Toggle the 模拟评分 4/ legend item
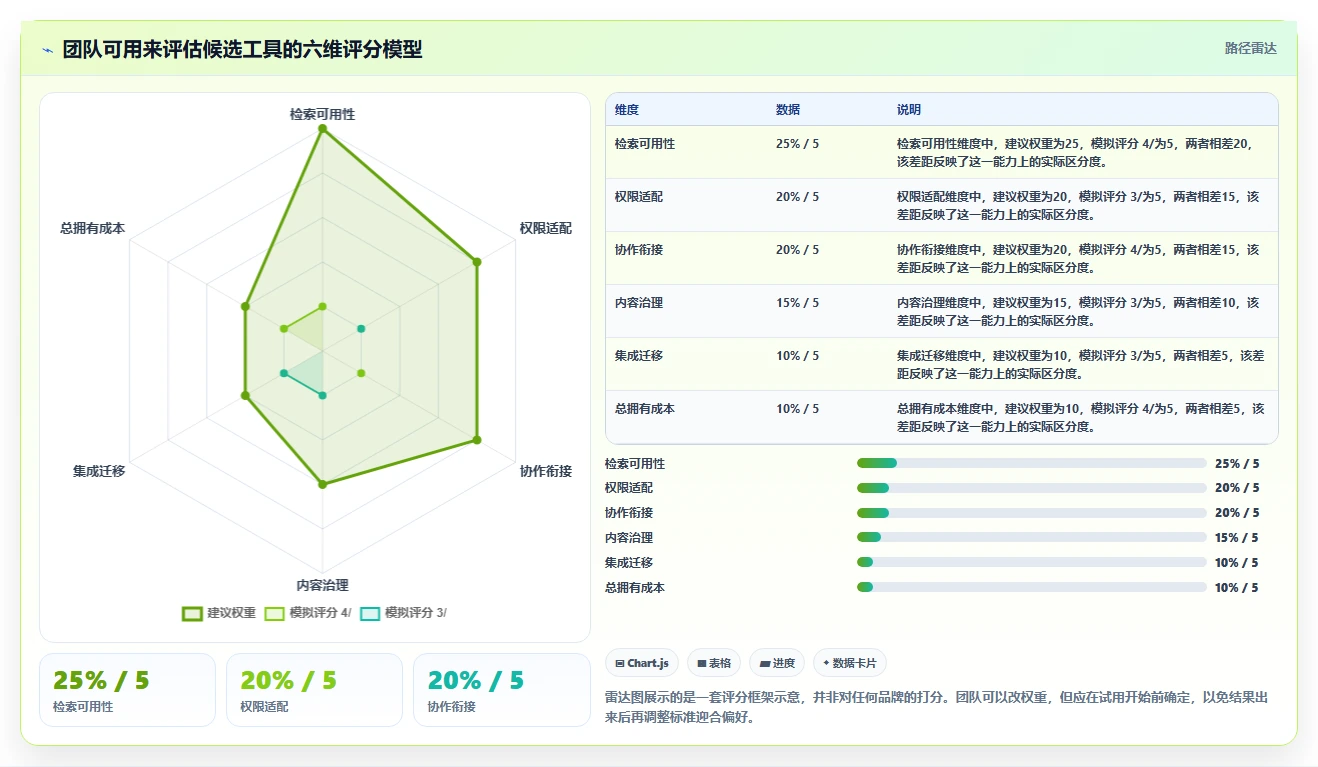Screen dimensions: 1318x767 point(308,613)
